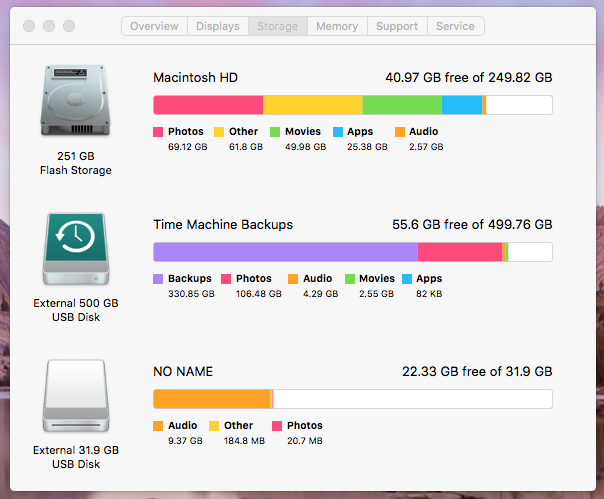Click the blue Apps swatch under Time Machine
The height and width of the screenshot is (499, 604).
407,279
